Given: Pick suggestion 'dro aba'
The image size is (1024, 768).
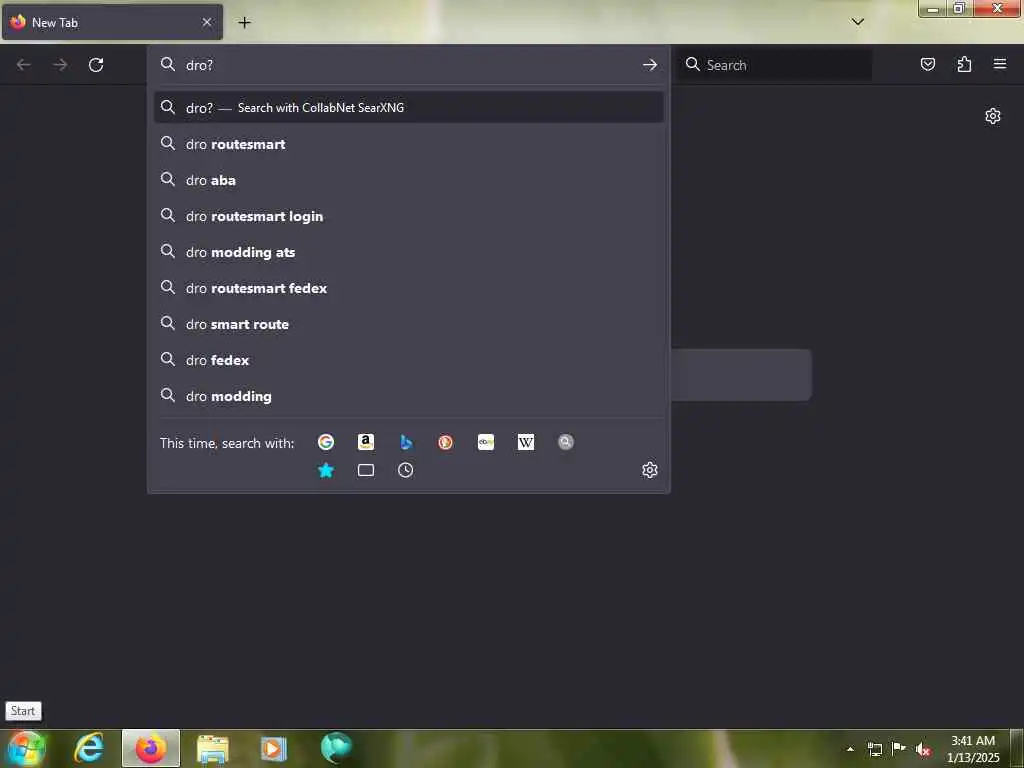Looking at the screenshot, I should tap(409, 180).
